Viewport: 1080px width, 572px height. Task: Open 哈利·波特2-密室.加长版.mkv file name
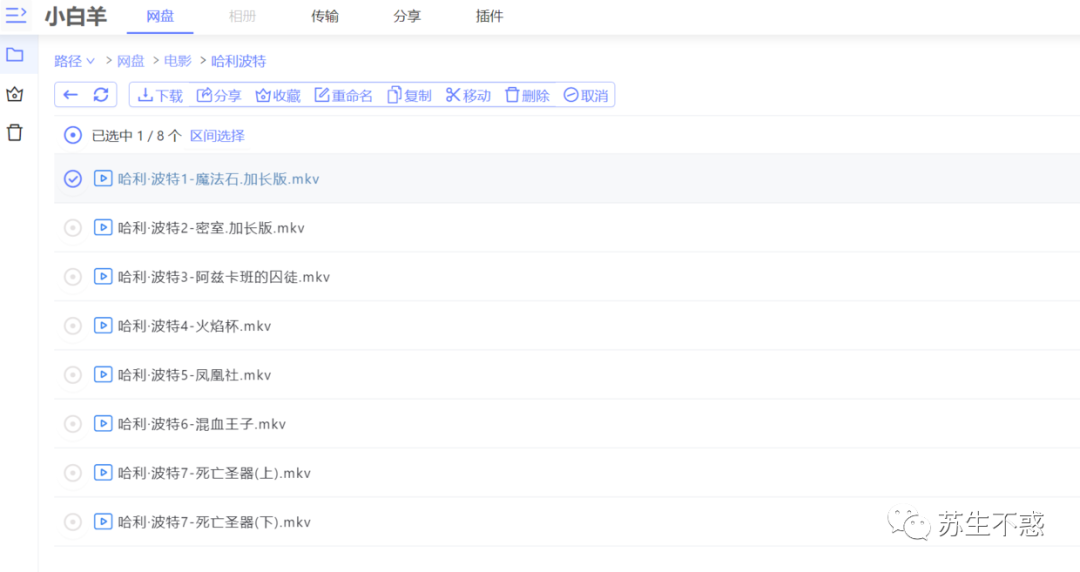[211, 228]
